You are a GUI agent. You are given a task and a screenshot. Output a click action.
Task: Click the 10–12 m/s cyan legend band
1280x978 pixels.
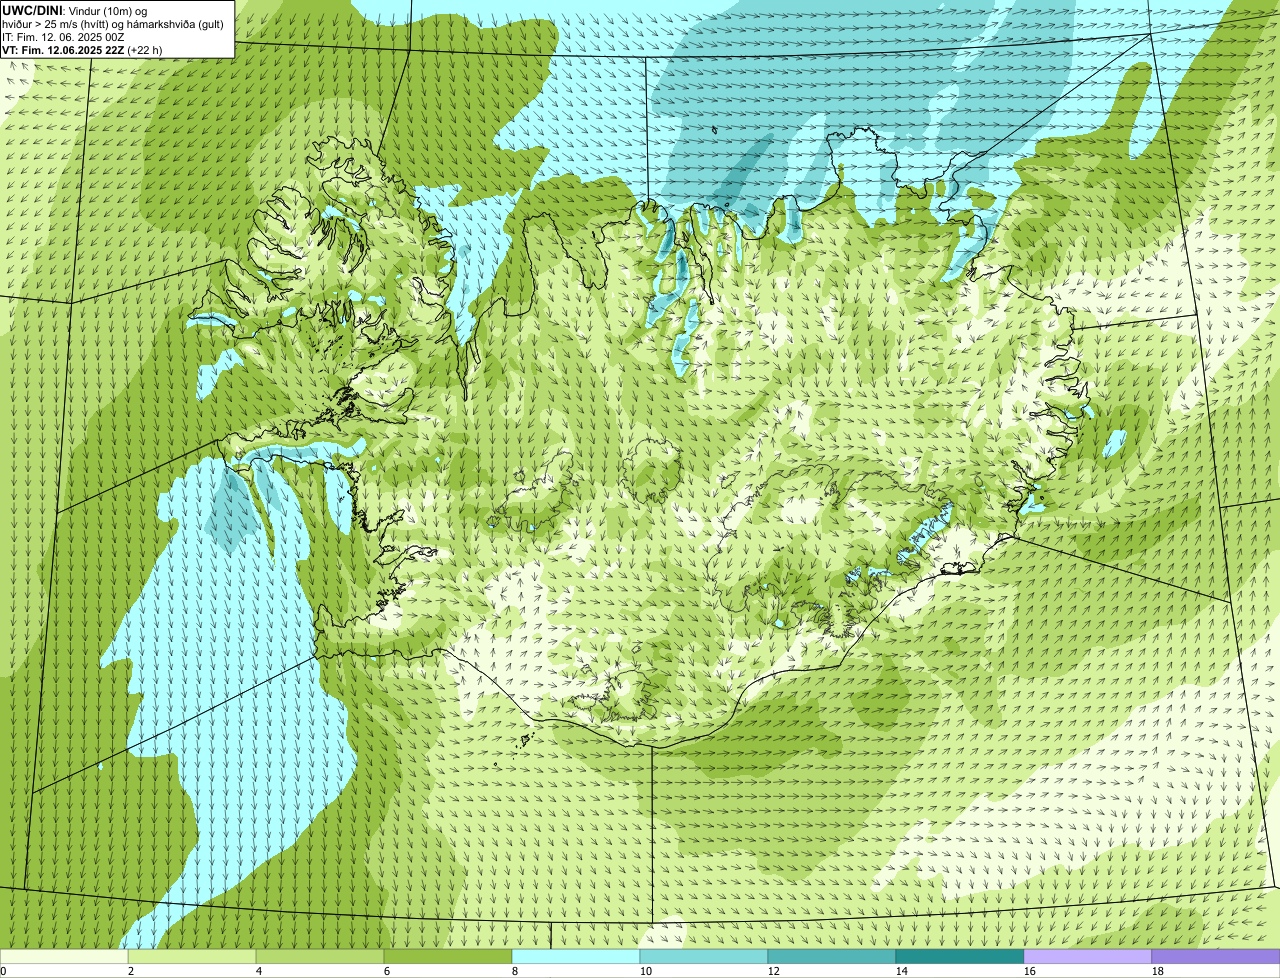[x=704, y=957]
